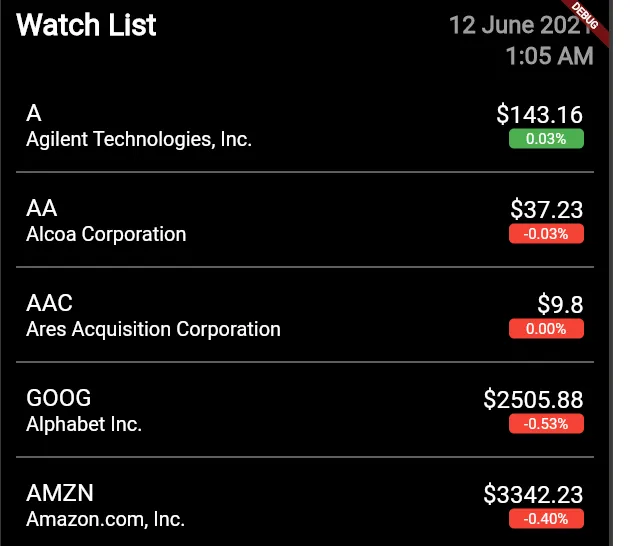This screenshot has height=546, width=632.
Task: Click the red -0.03% Alcoa badge
Action: coord(546,234)
